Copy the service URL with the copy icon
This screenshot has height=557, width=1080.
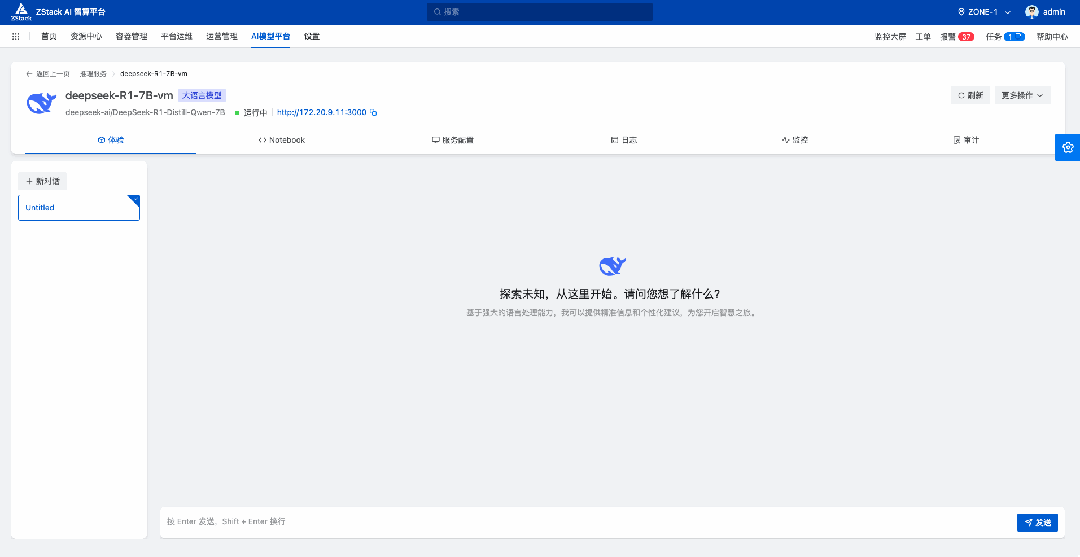click(x=374, y=112)
